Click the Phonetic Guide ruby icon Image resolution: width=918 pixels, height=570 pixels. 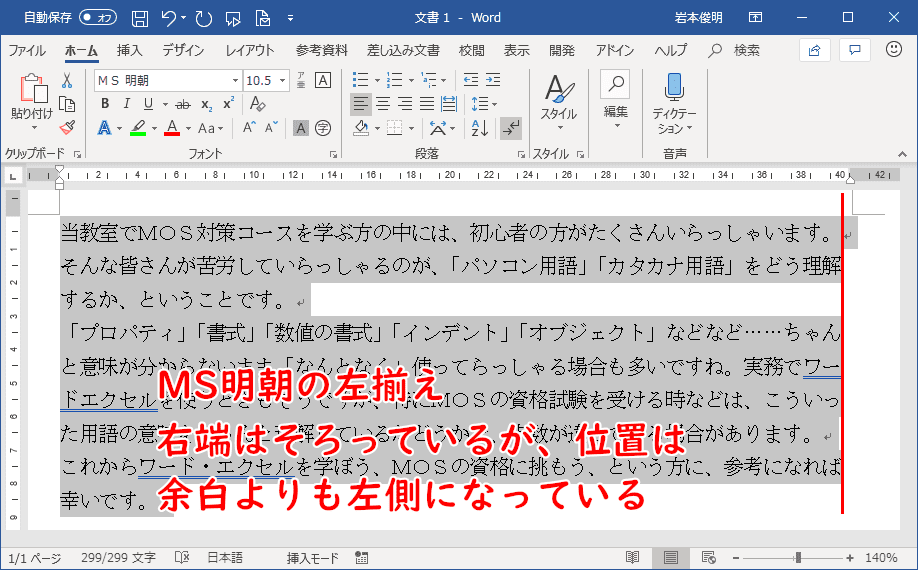point(301,80)
